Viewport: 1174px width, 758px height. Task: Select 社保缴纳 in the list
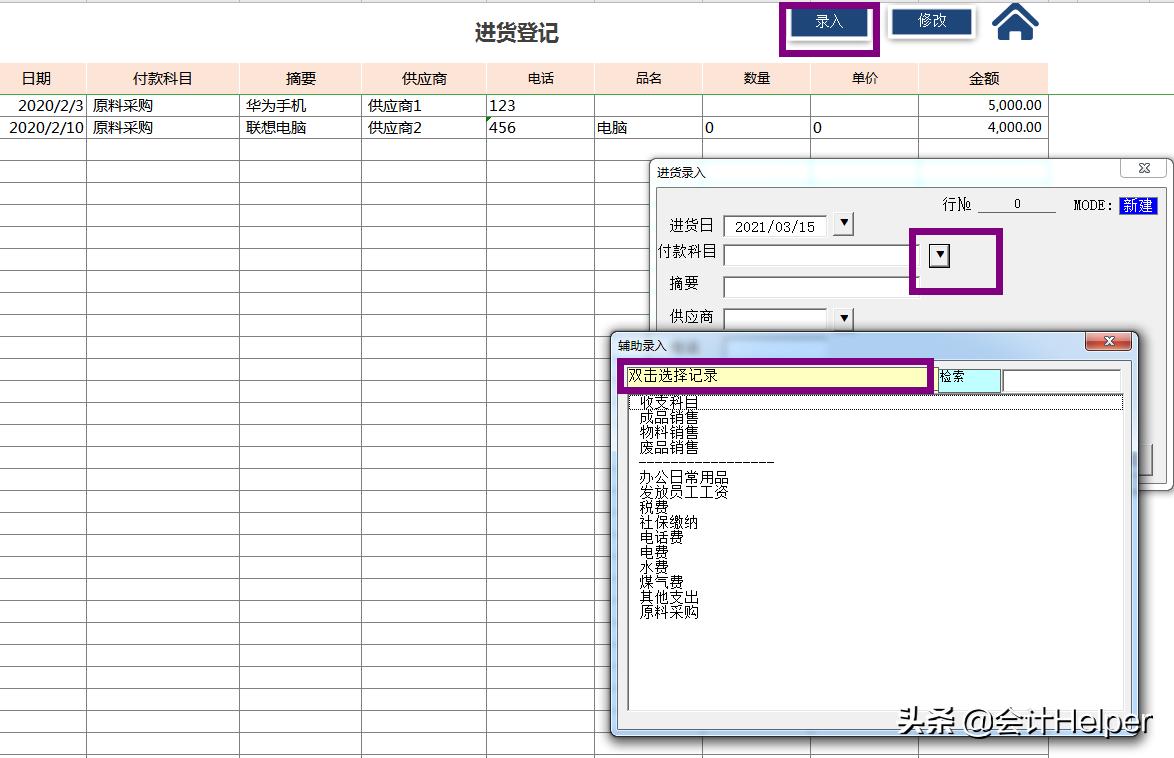tap(668, 521)
